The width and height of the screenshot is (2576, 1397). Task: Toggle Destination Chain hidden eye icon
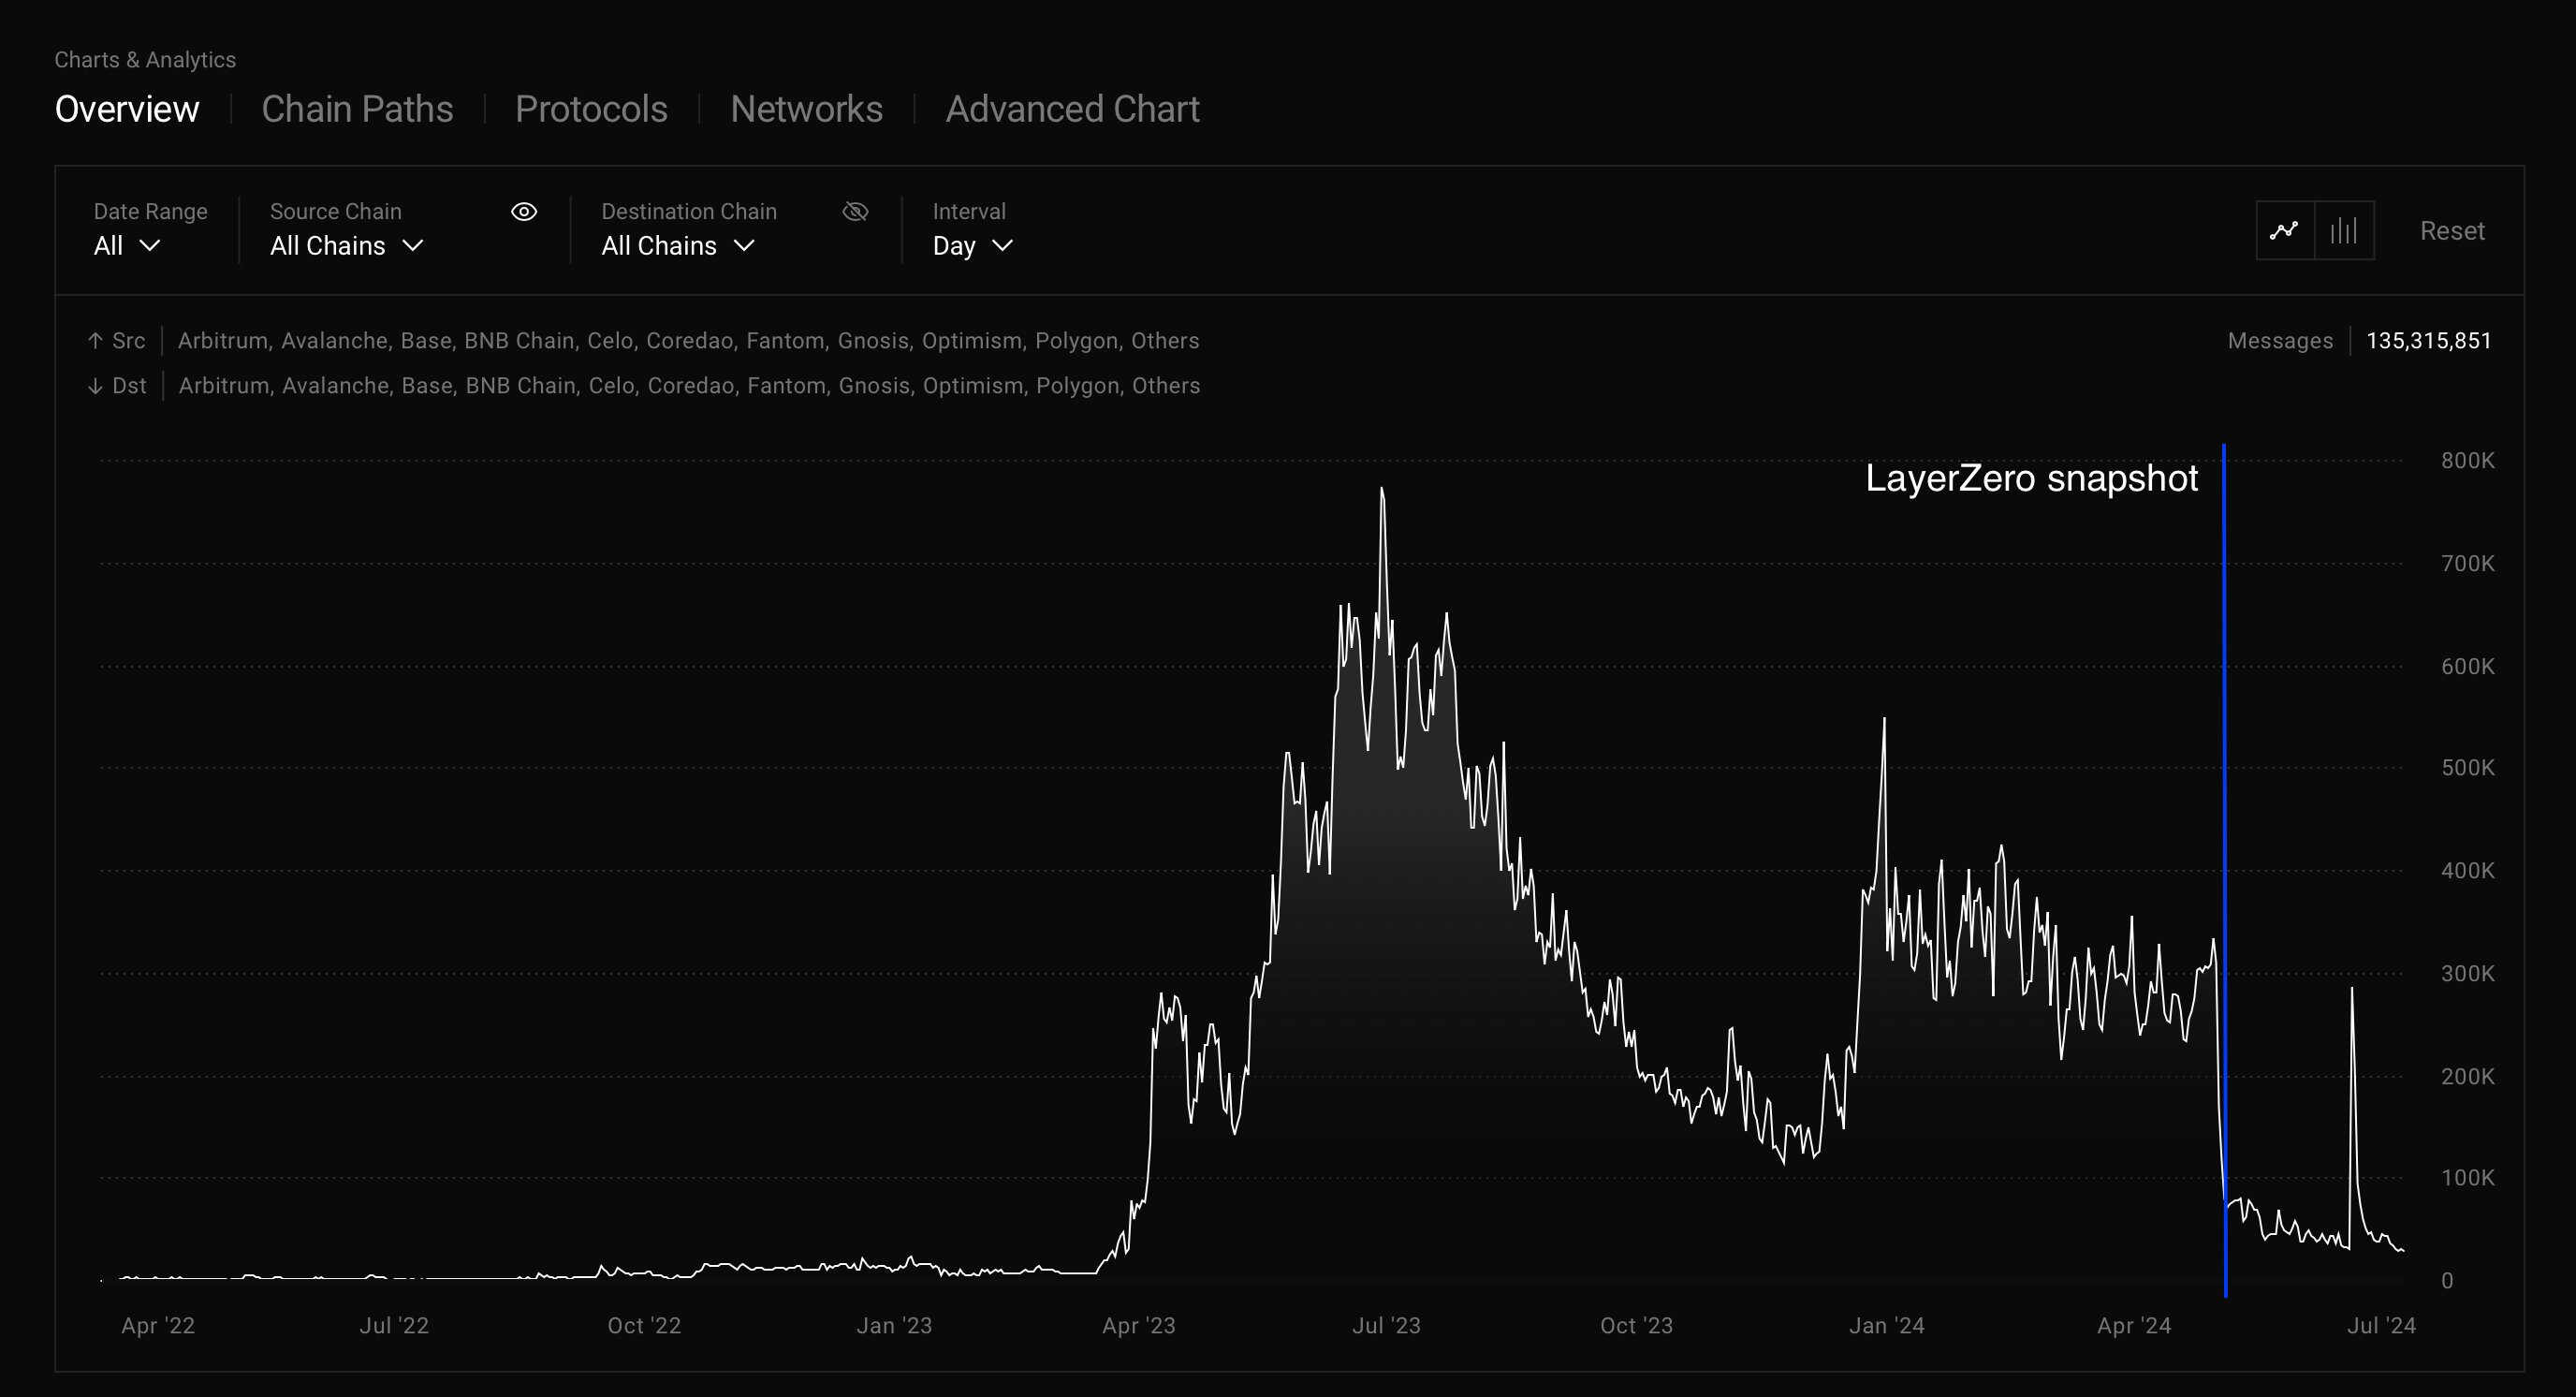coord(855,212)
